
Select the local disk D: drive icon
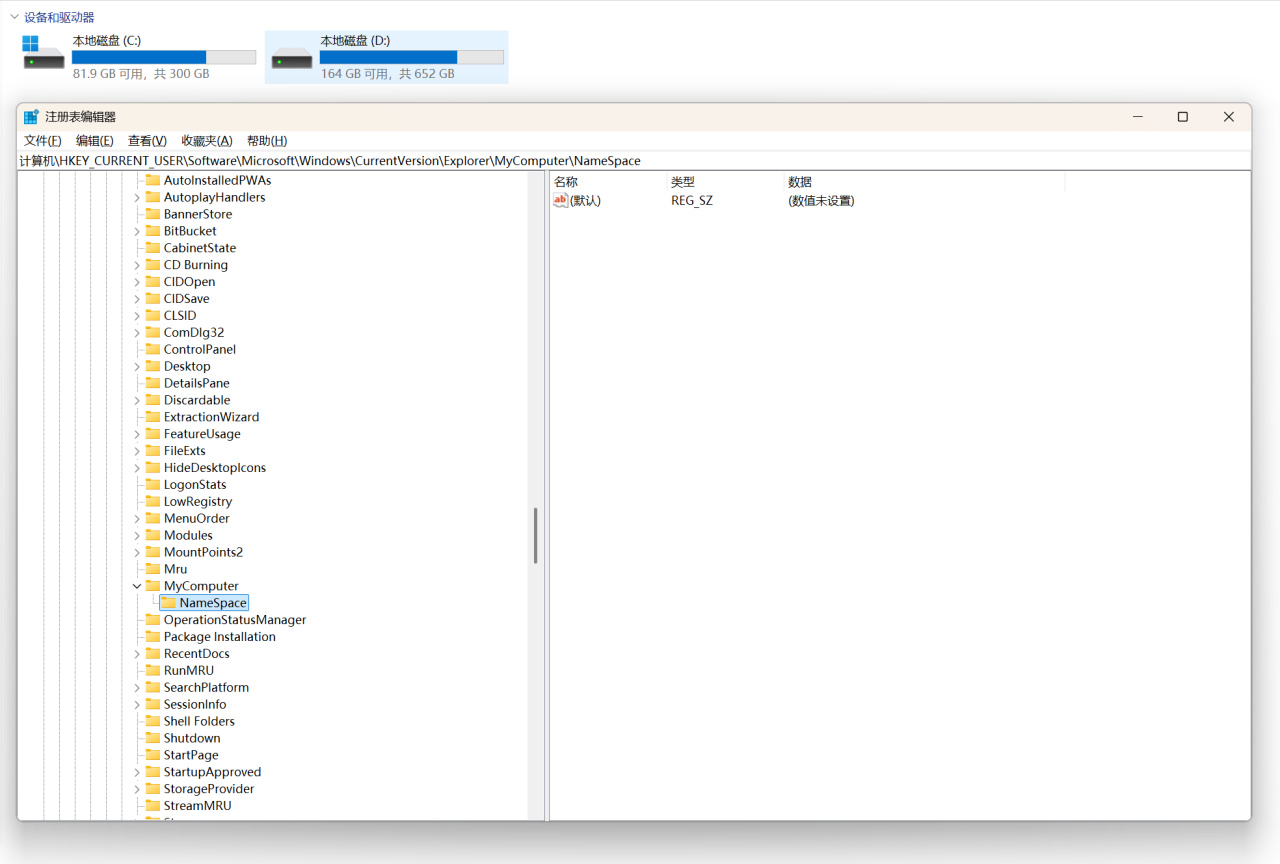(x=292, y=58)
